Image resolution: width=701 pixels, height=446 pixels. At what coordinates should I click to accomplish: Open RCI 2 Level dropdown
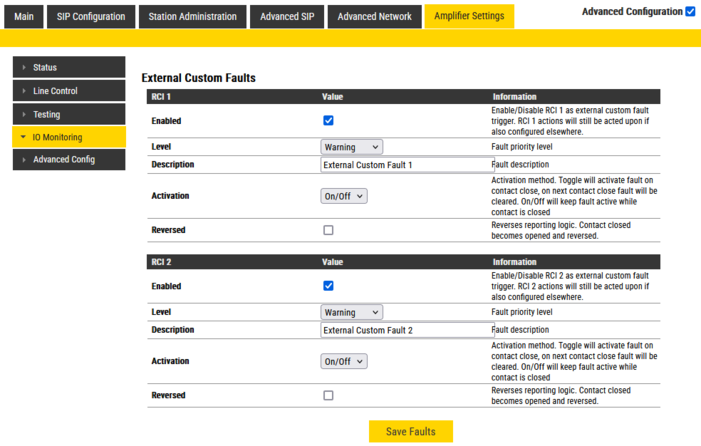351,312
